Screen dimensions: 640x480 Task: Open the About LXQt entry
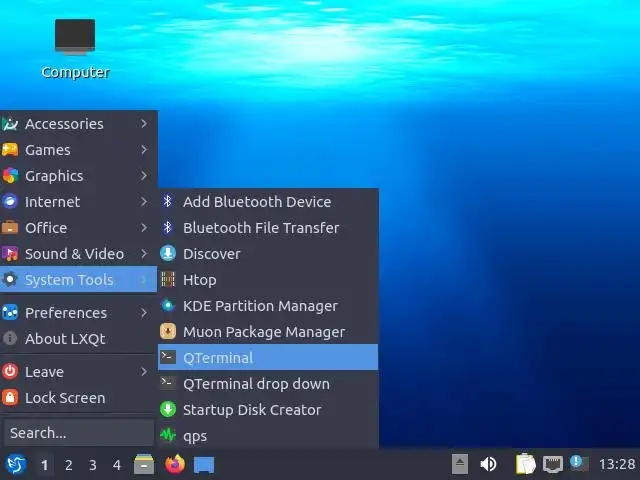(78, 338)
